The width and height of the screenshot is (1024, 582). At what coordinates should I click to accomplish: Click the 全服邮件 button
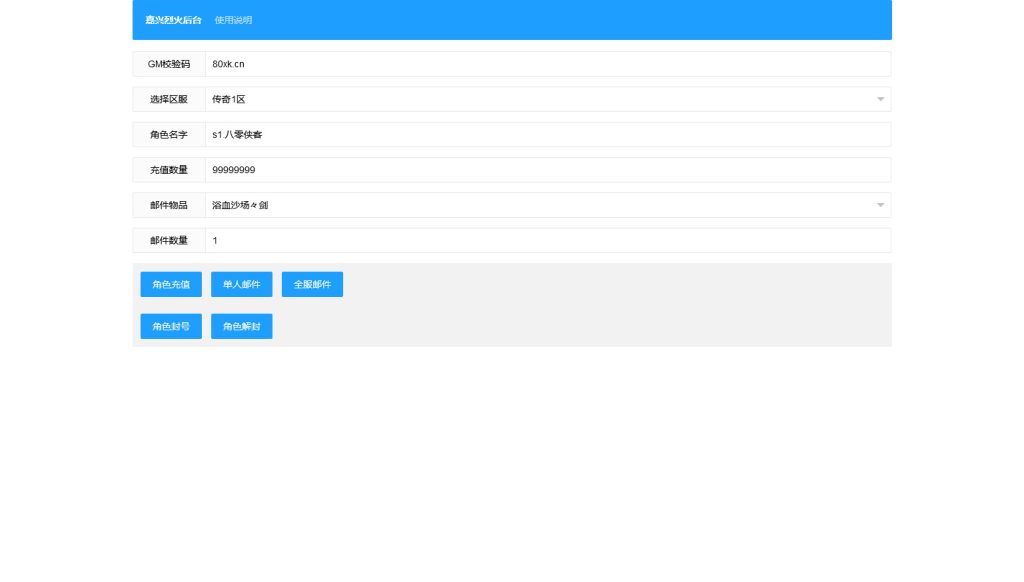point(312,284)
